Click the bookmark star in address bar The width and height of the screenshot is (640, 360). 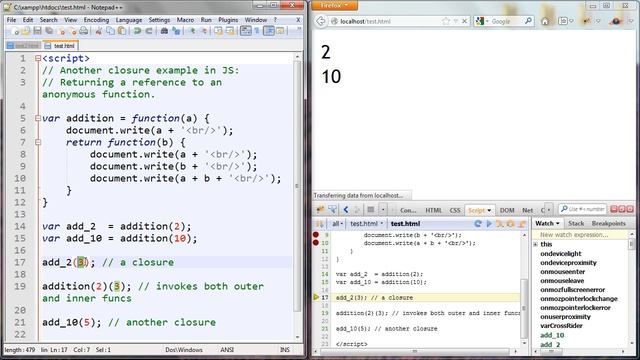446,21
